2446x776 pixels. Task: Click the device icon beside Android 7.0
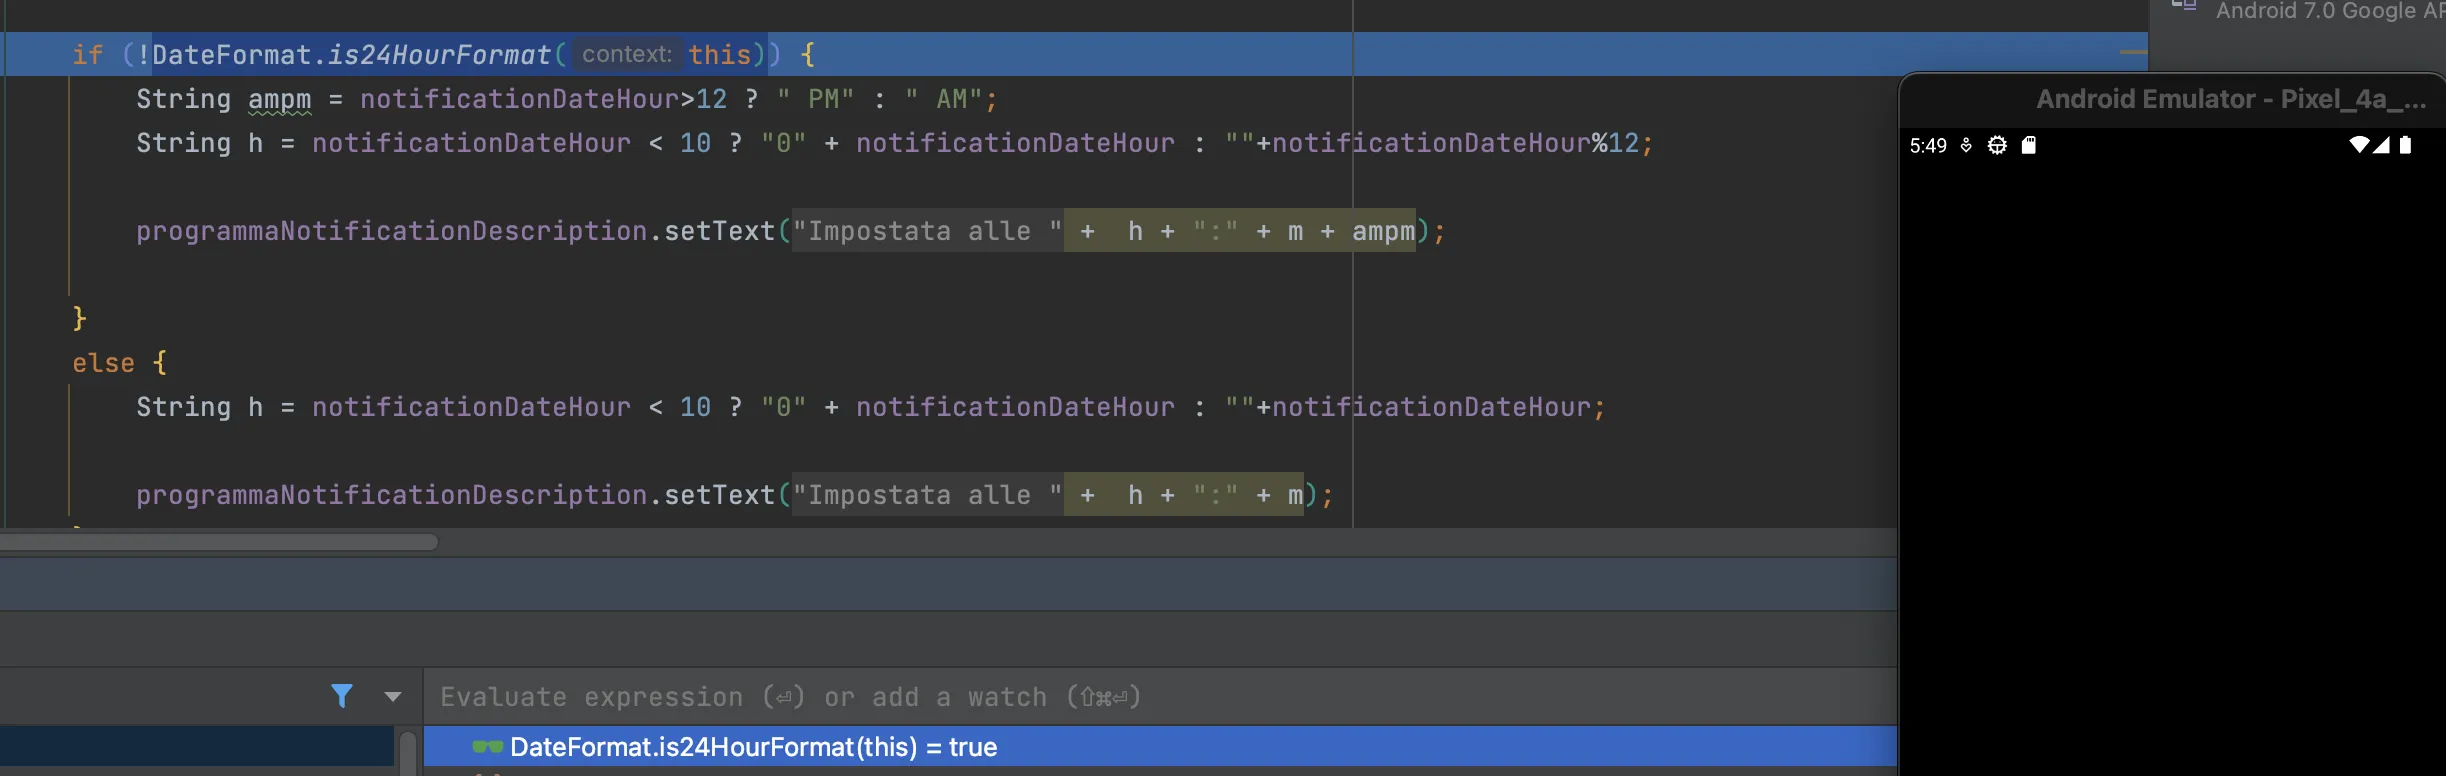(x=2184, y=6)
